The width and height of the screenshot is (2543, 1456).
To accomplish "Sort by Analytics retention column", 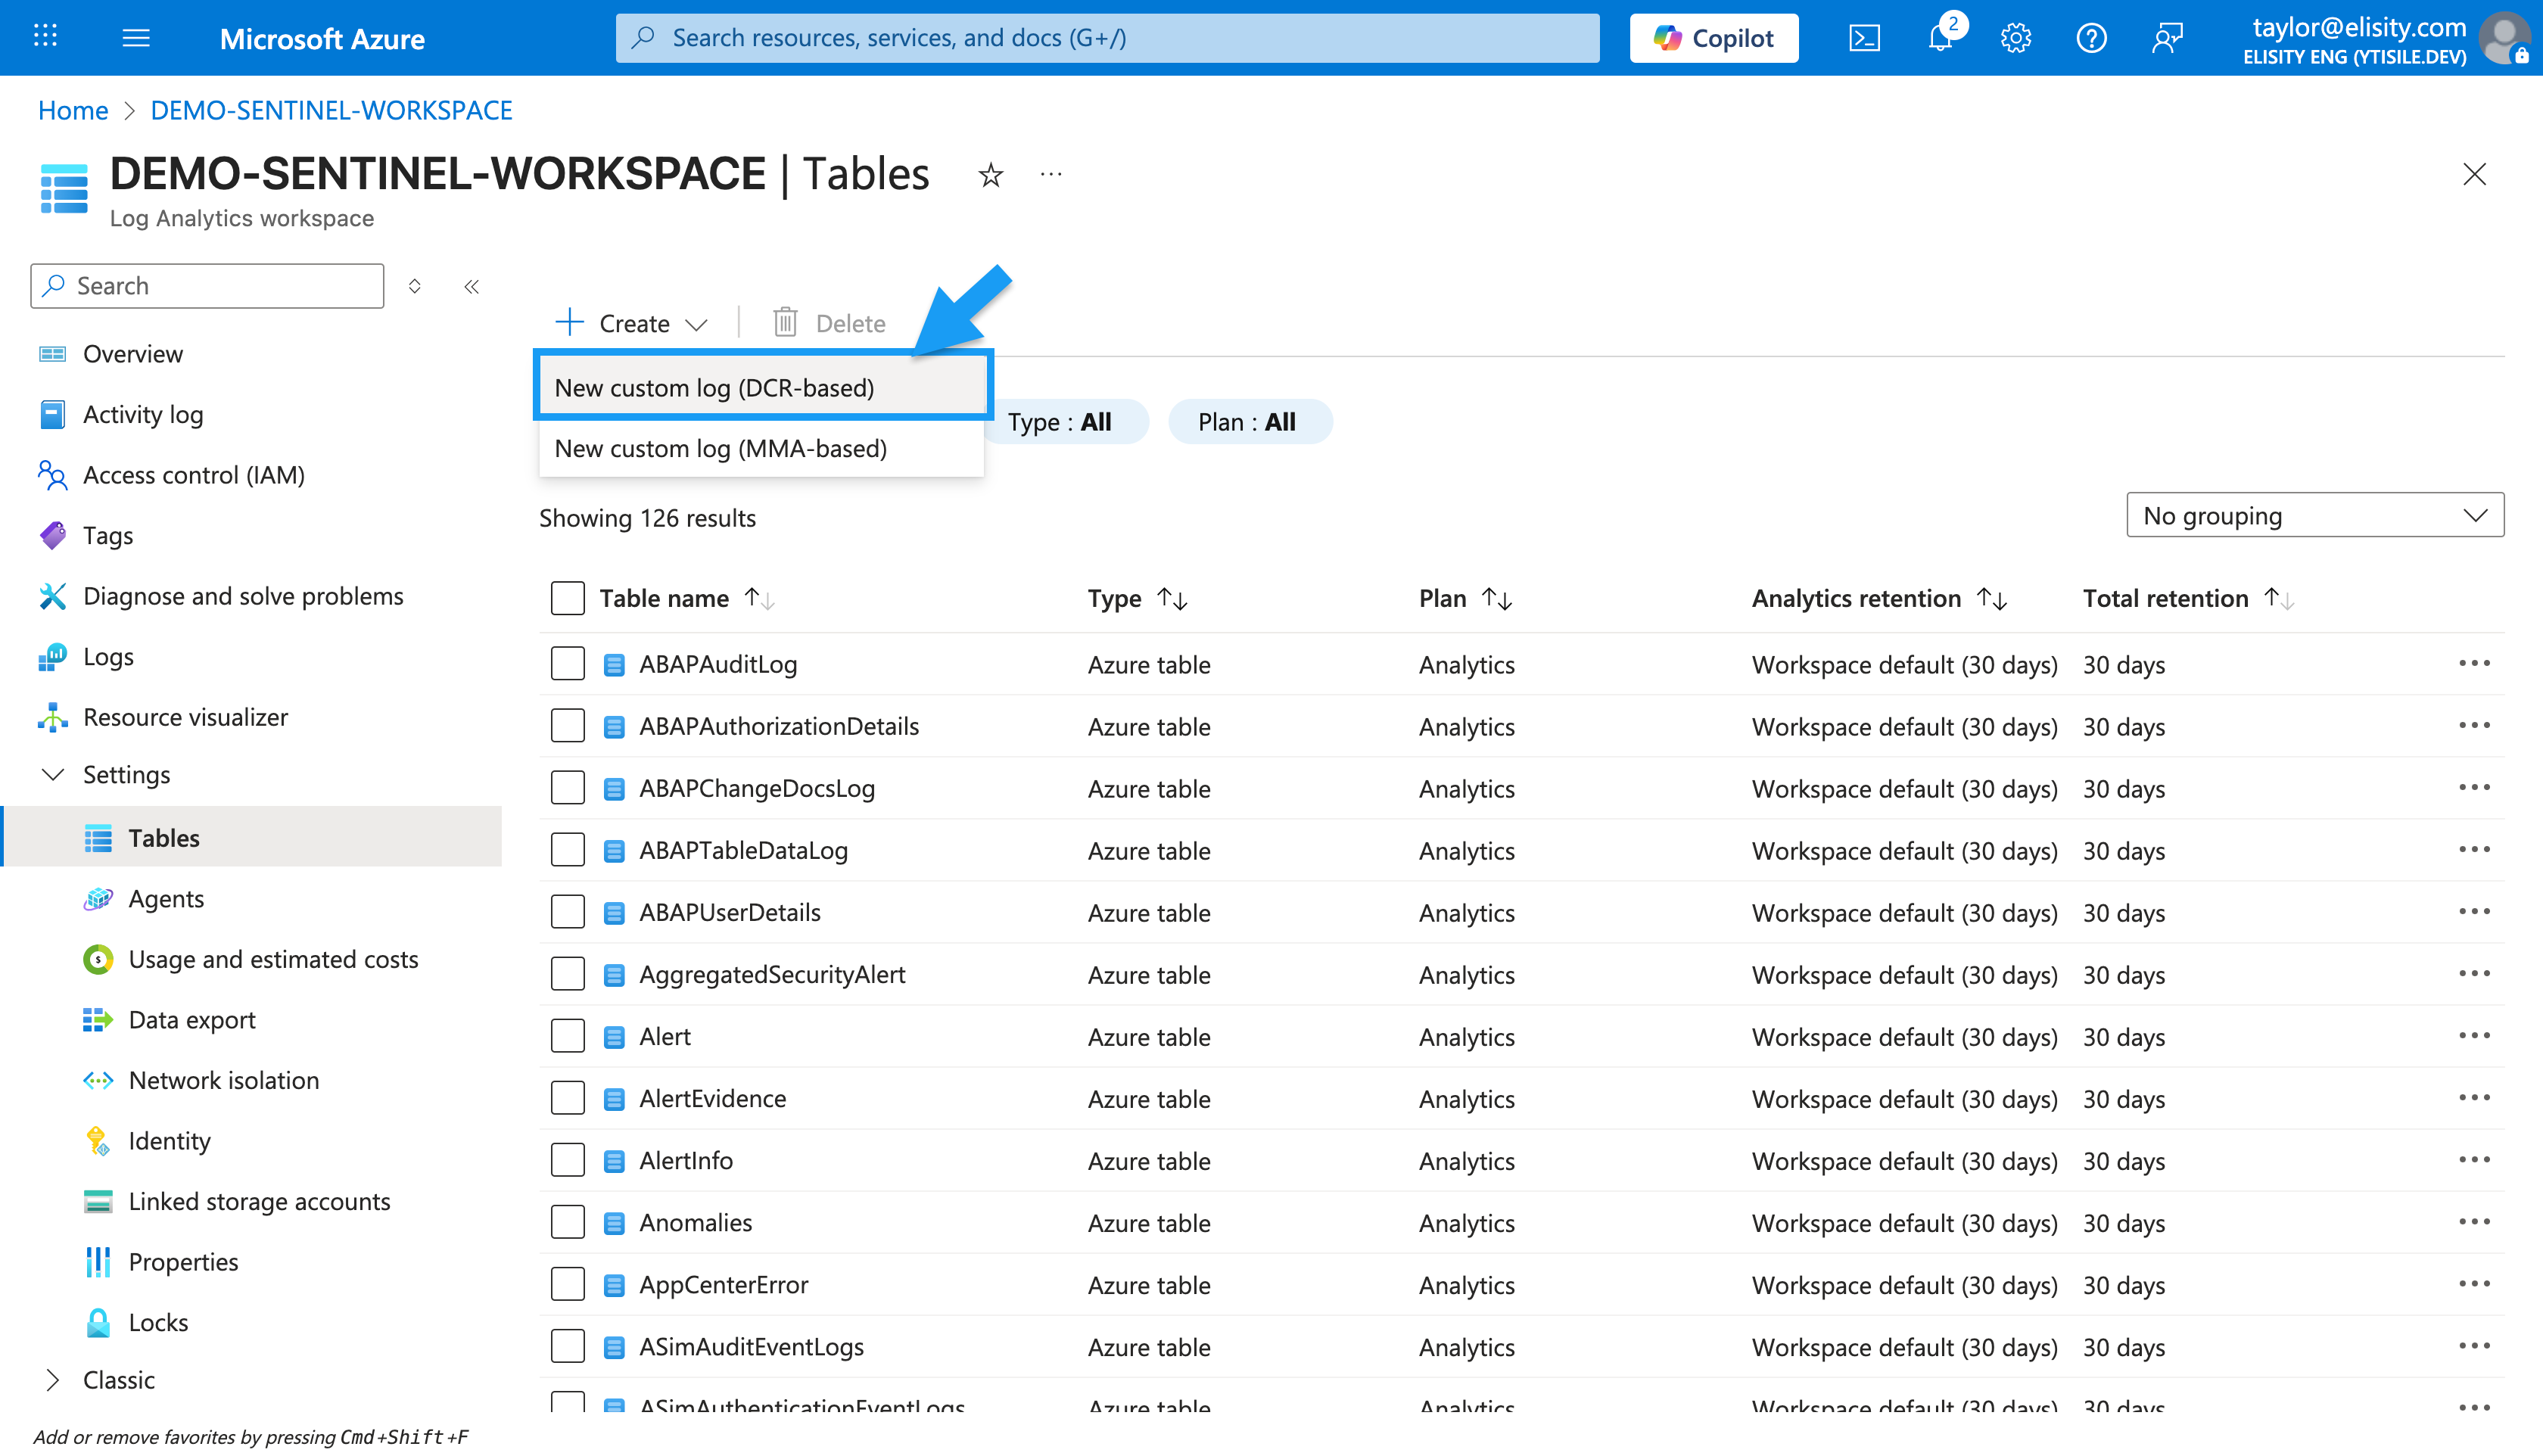I will (1992, 598).
